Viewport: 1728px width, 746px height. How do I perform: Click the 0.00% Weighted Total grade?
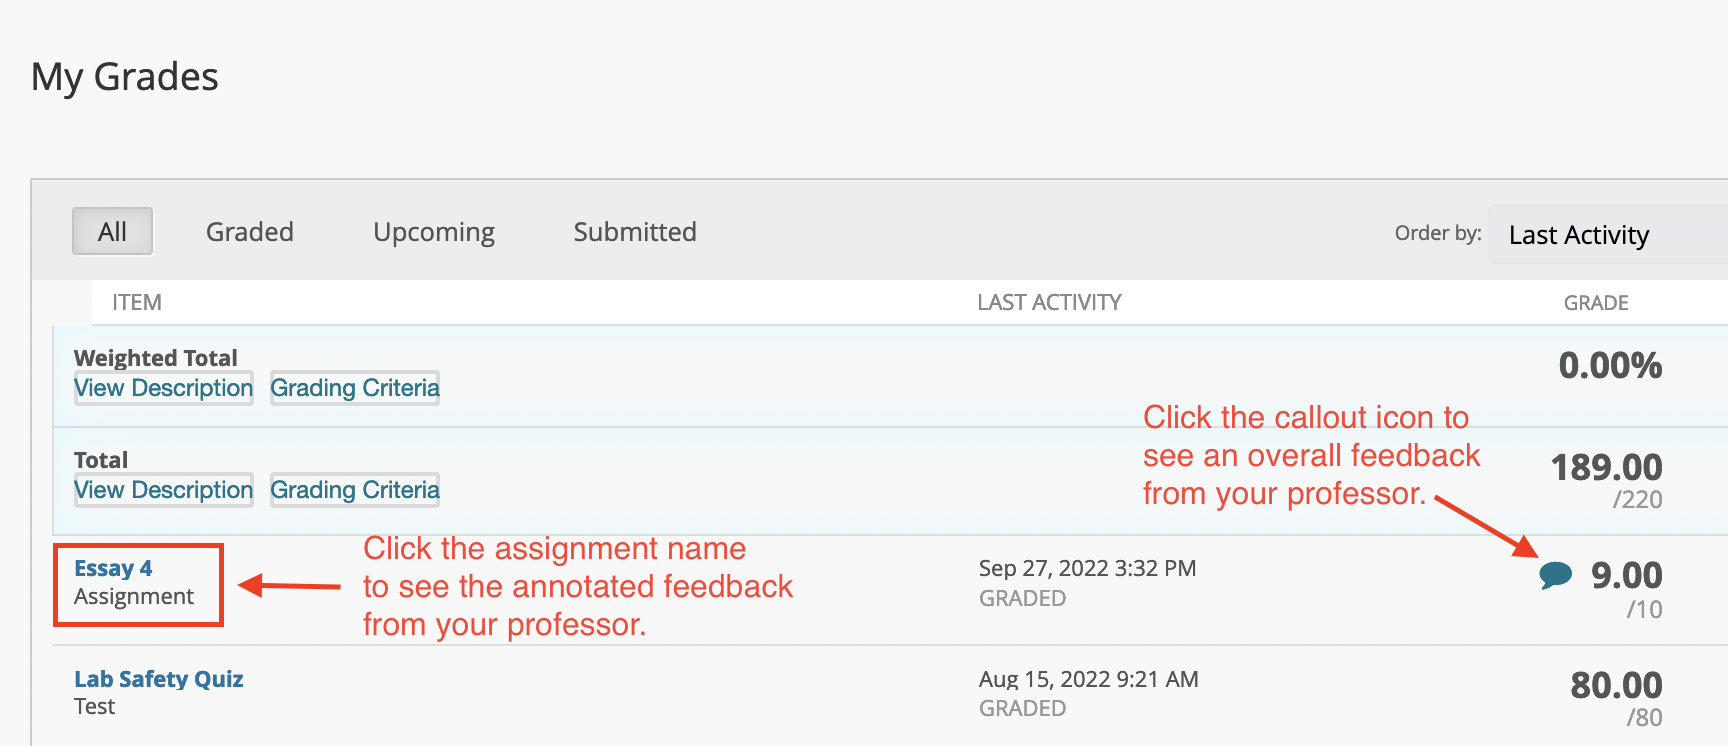point(1610,365)
